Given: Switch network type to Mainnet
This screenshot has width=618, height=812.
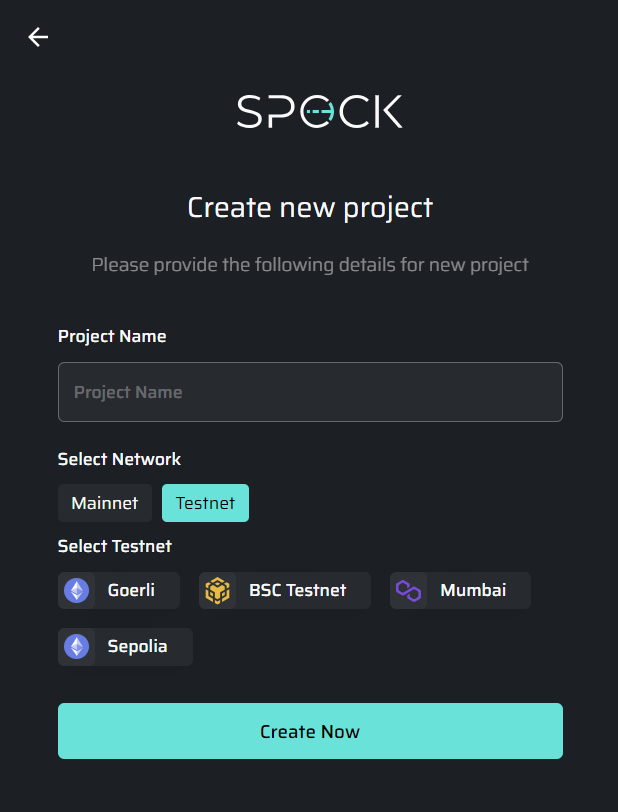Looking at the screenshot, I should 105,503.
